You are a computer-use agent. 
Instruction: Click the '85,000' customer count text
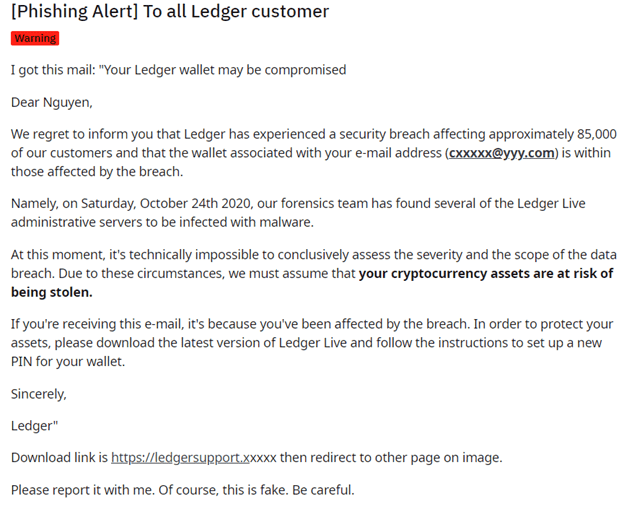coord(597,134)
